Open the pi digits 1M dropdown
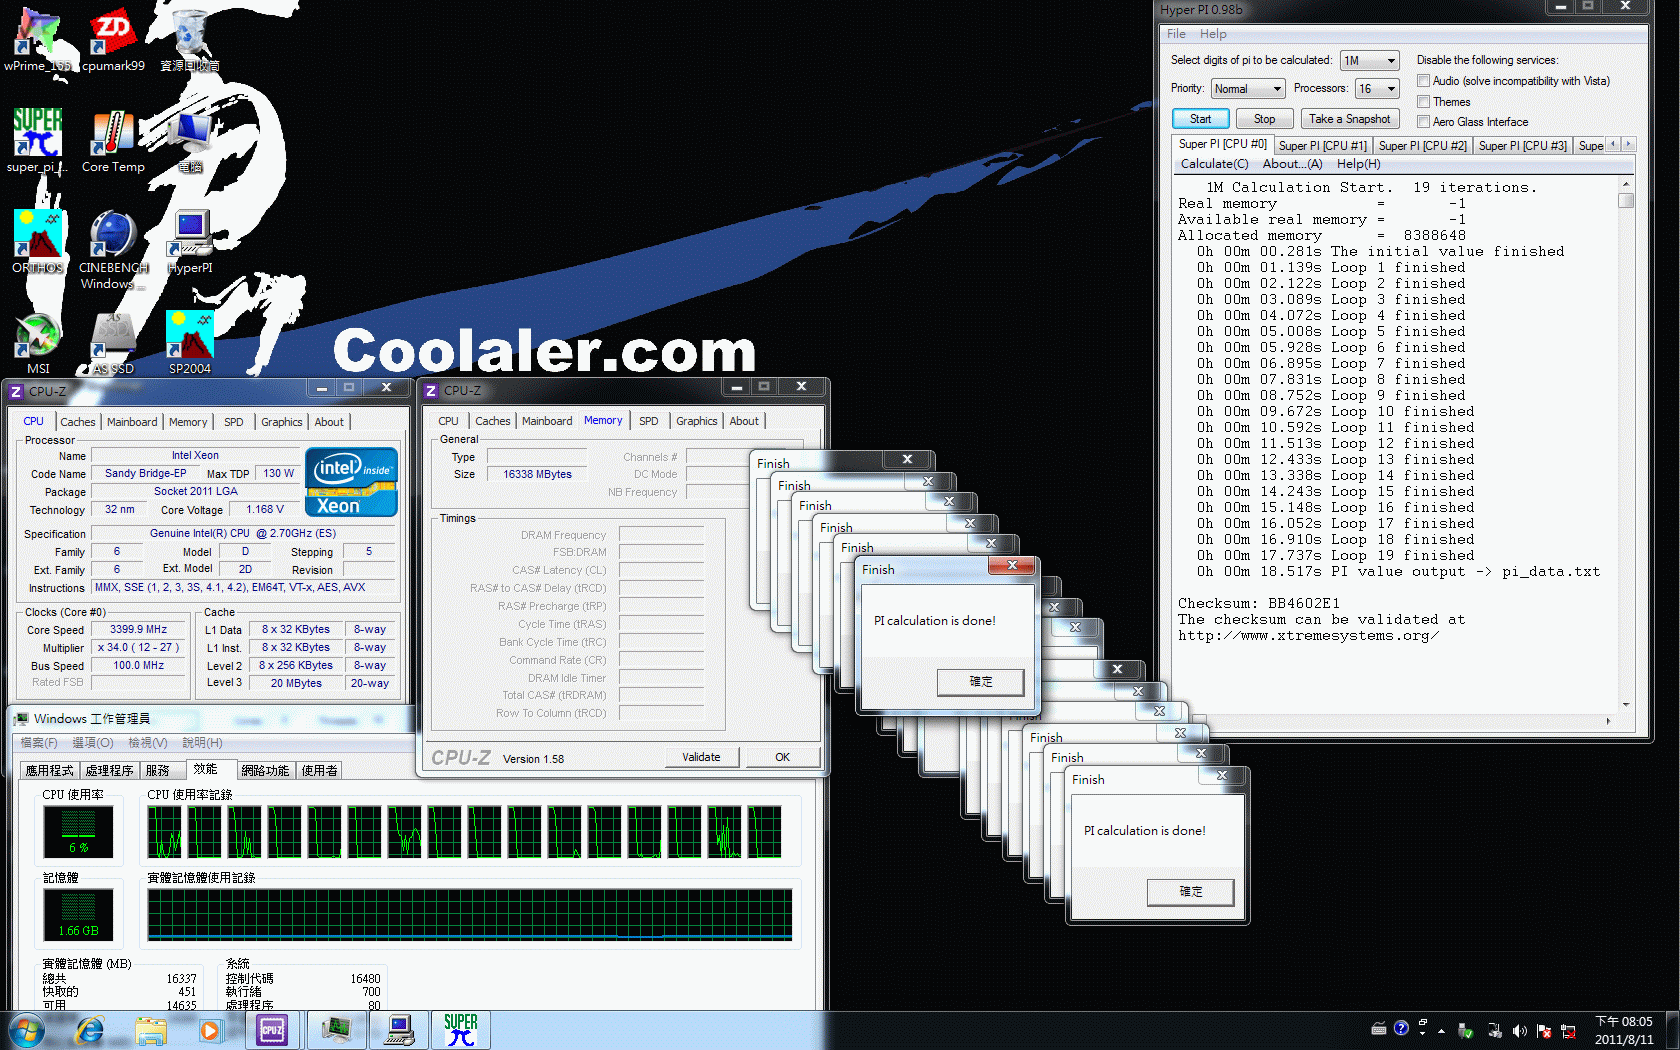Image resolution: width=1680 pixels, height=1050 pixels. tap(1369, 61)
